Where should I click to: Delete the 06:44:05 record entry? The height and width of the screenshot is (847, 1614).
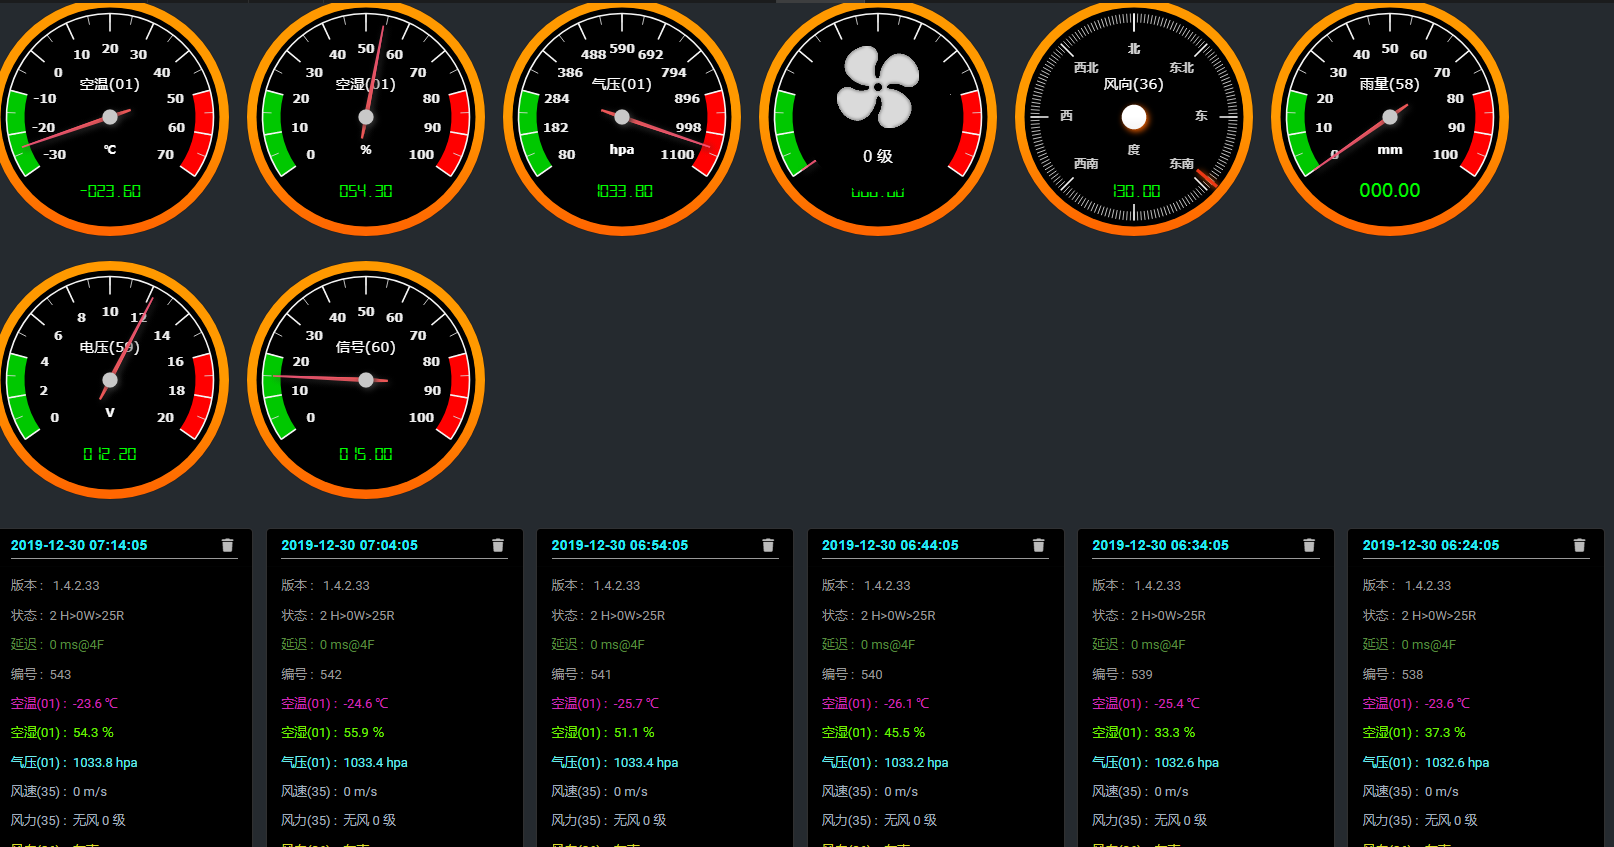coord(1038,545)
